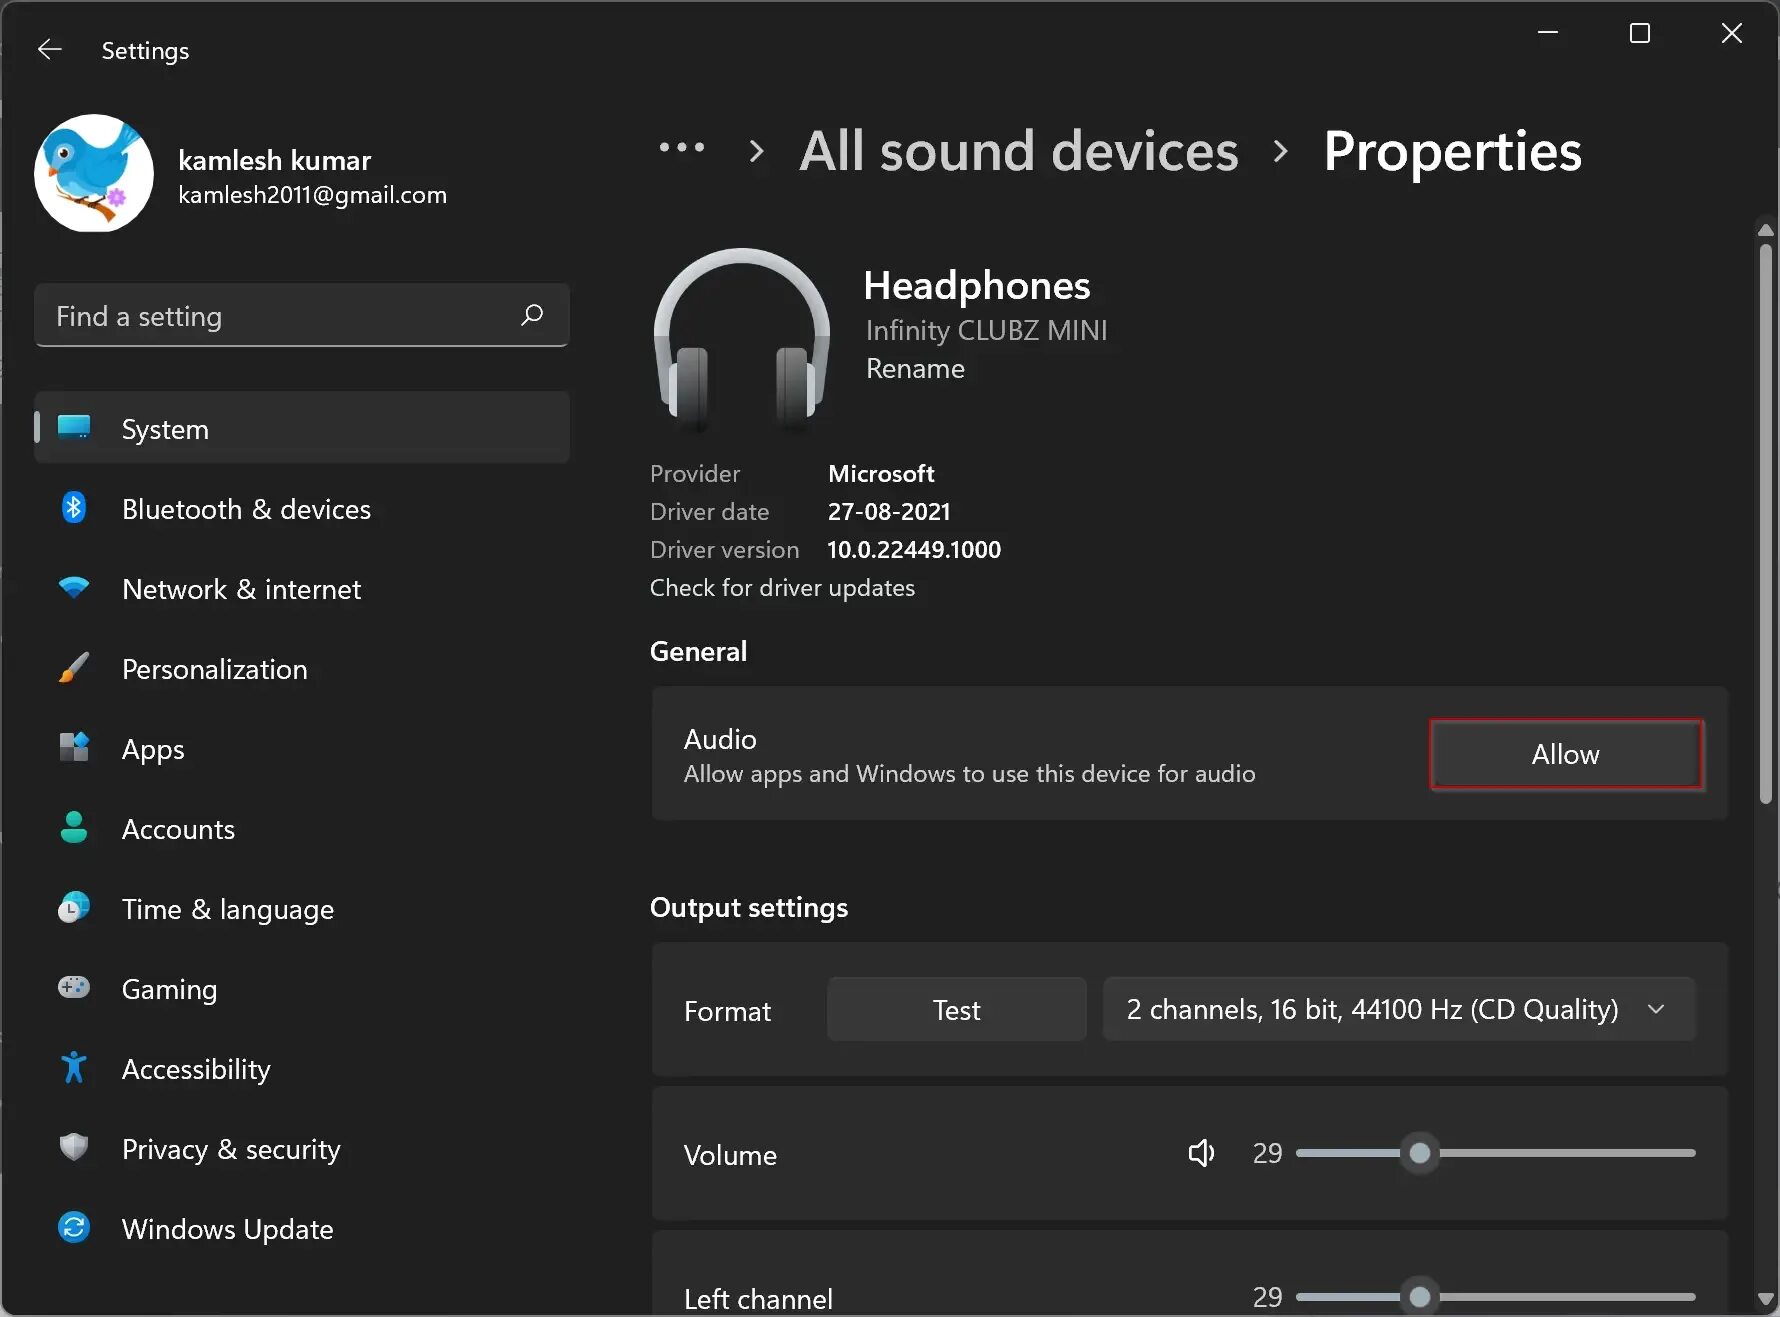
Task: Click the search magnifier icon
Action: (532, 315)
